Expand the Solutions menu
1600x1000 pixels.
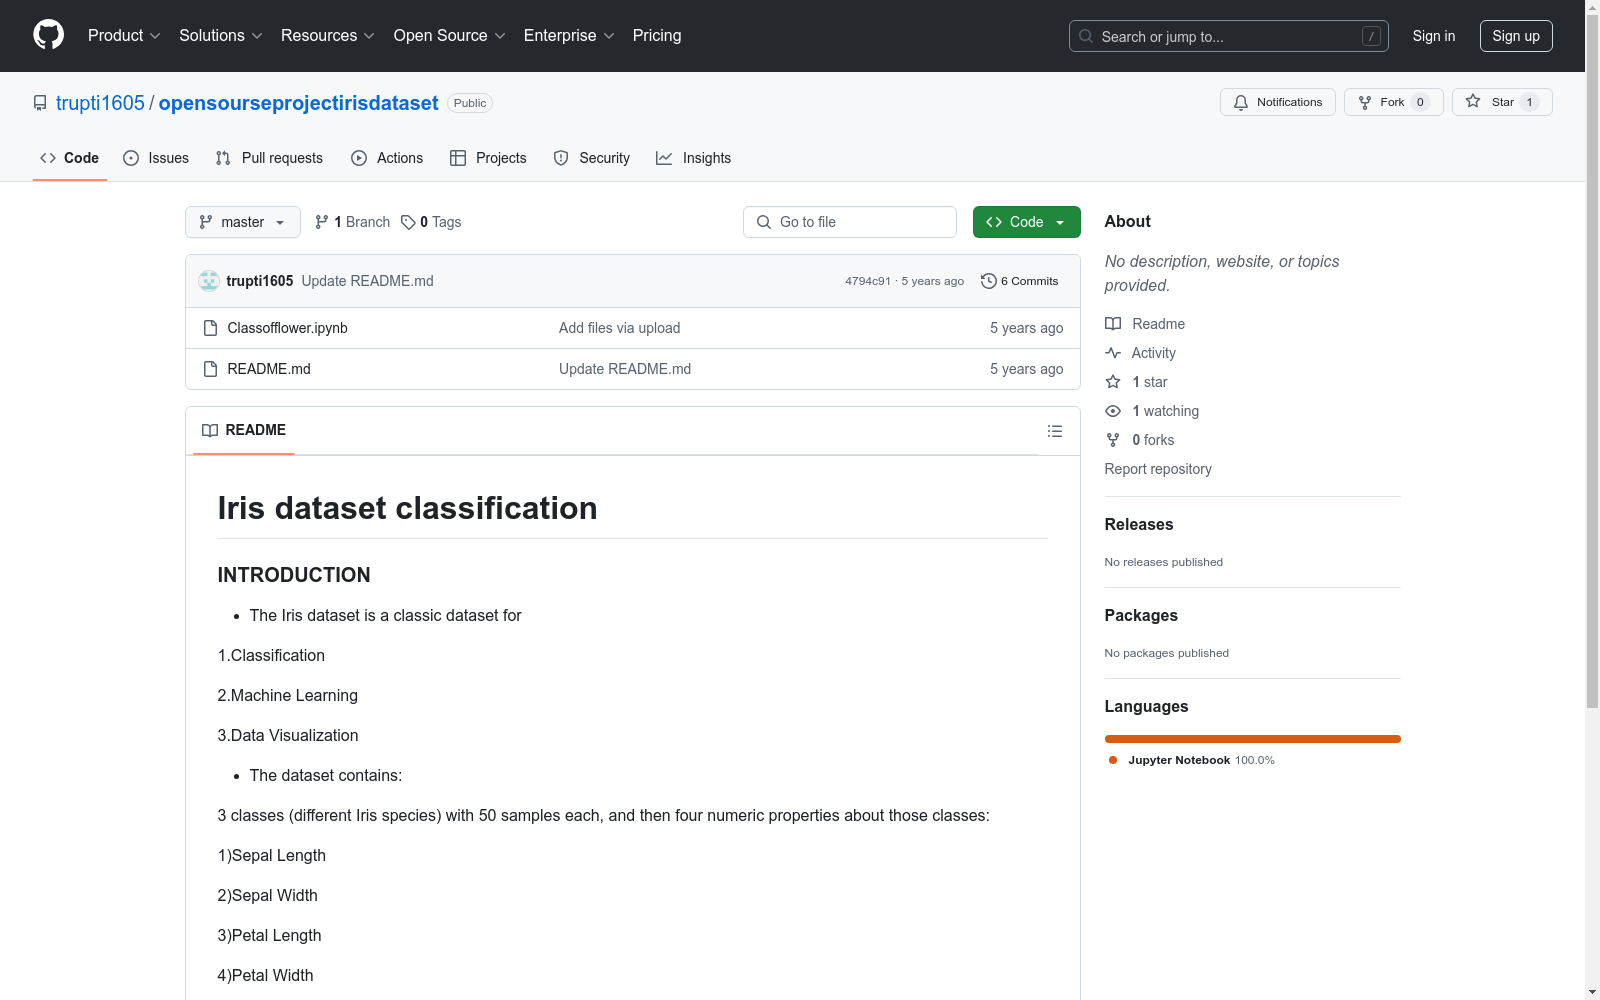point(221,36)
